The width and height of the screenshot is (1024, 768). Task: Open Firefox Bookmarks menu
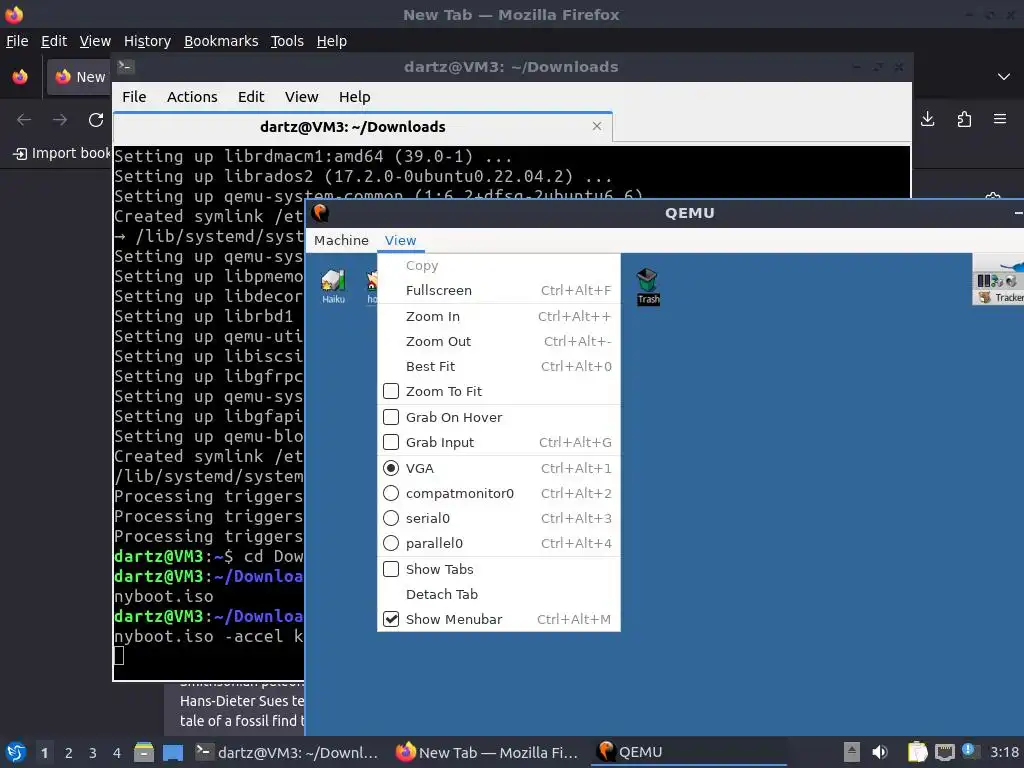tap(221, 41)
